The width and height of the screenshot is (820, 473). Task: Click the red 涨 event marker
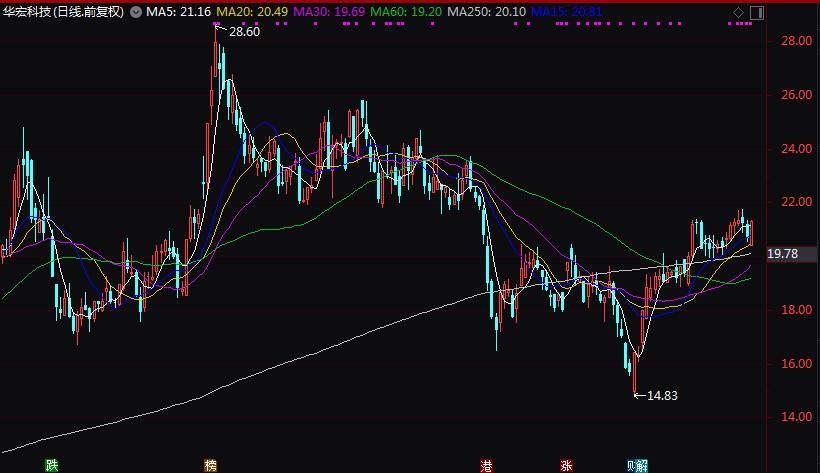(x=566, y=465)
